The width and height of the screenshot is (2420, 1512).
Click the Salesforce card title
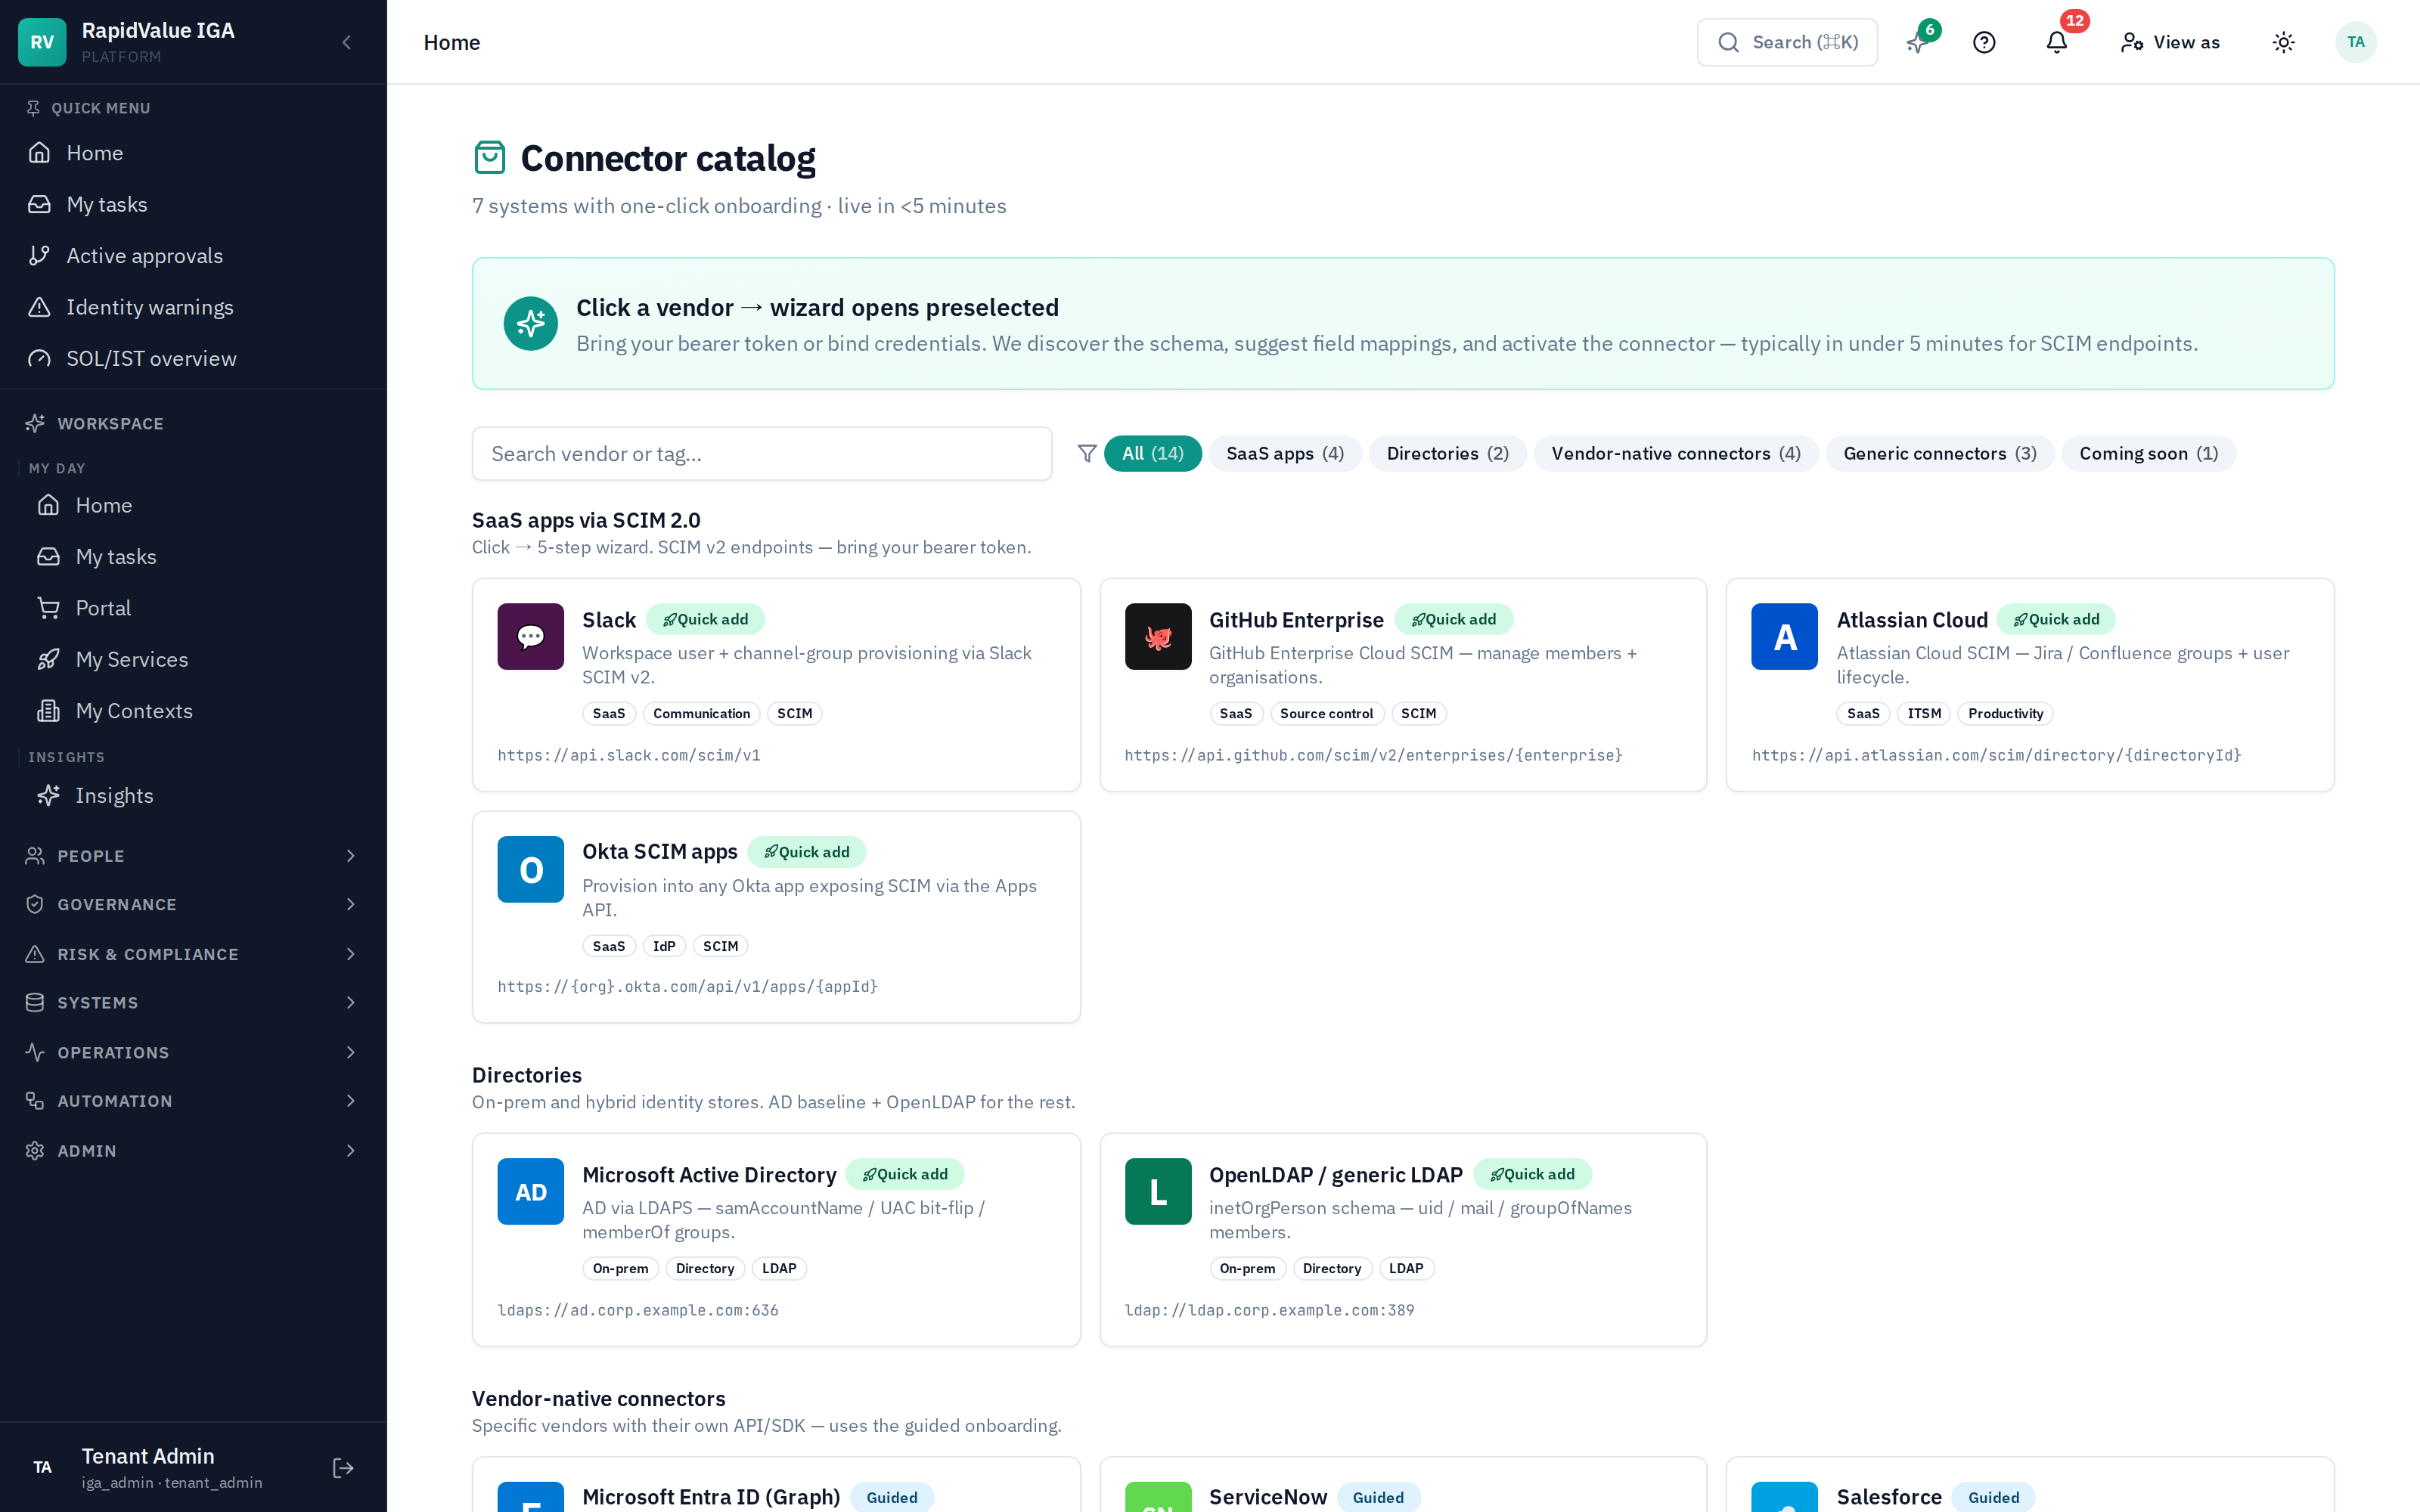point(1889,1496)
